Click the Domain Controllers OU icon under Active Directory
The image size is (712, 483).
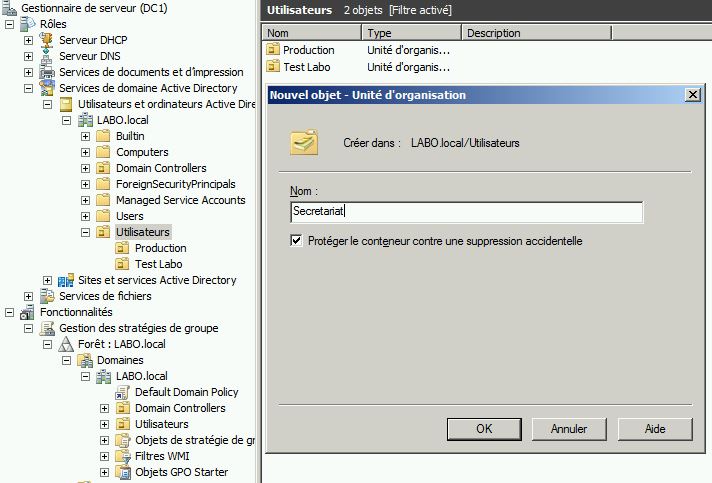tap(104, 168)
